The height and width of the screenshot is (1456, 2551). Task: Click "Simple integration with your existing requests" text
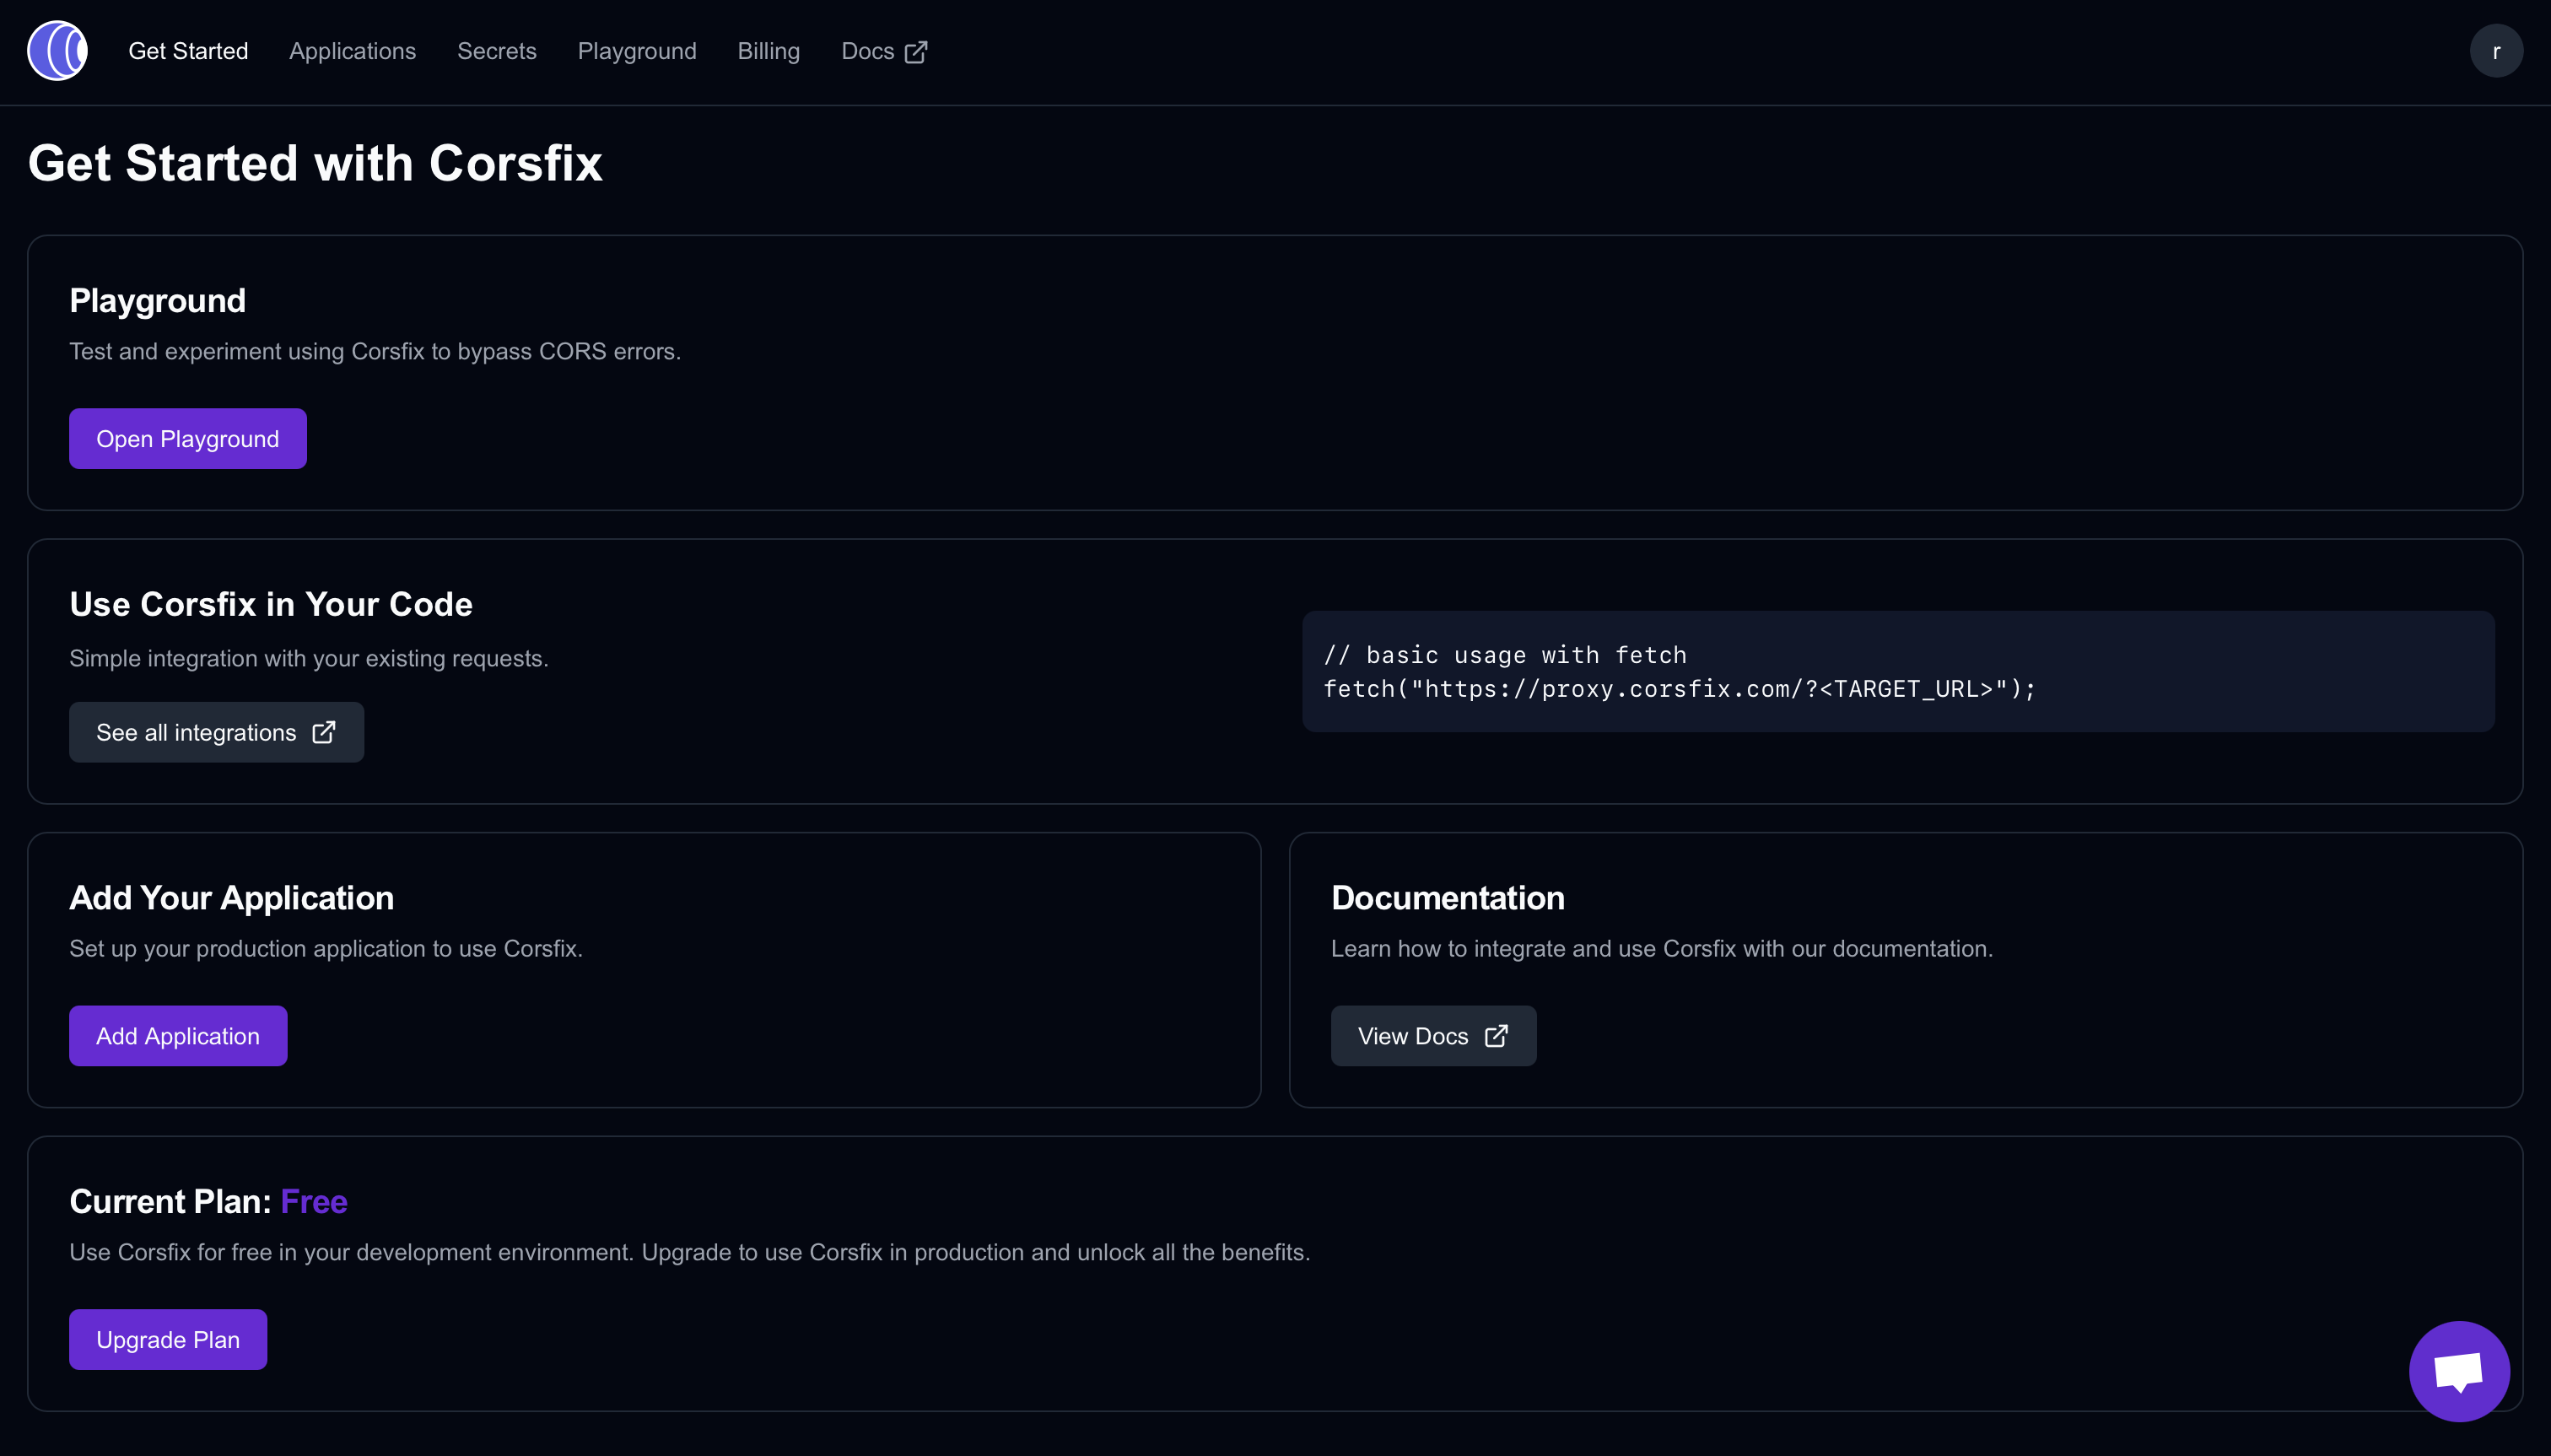click(x=309, y=659)
